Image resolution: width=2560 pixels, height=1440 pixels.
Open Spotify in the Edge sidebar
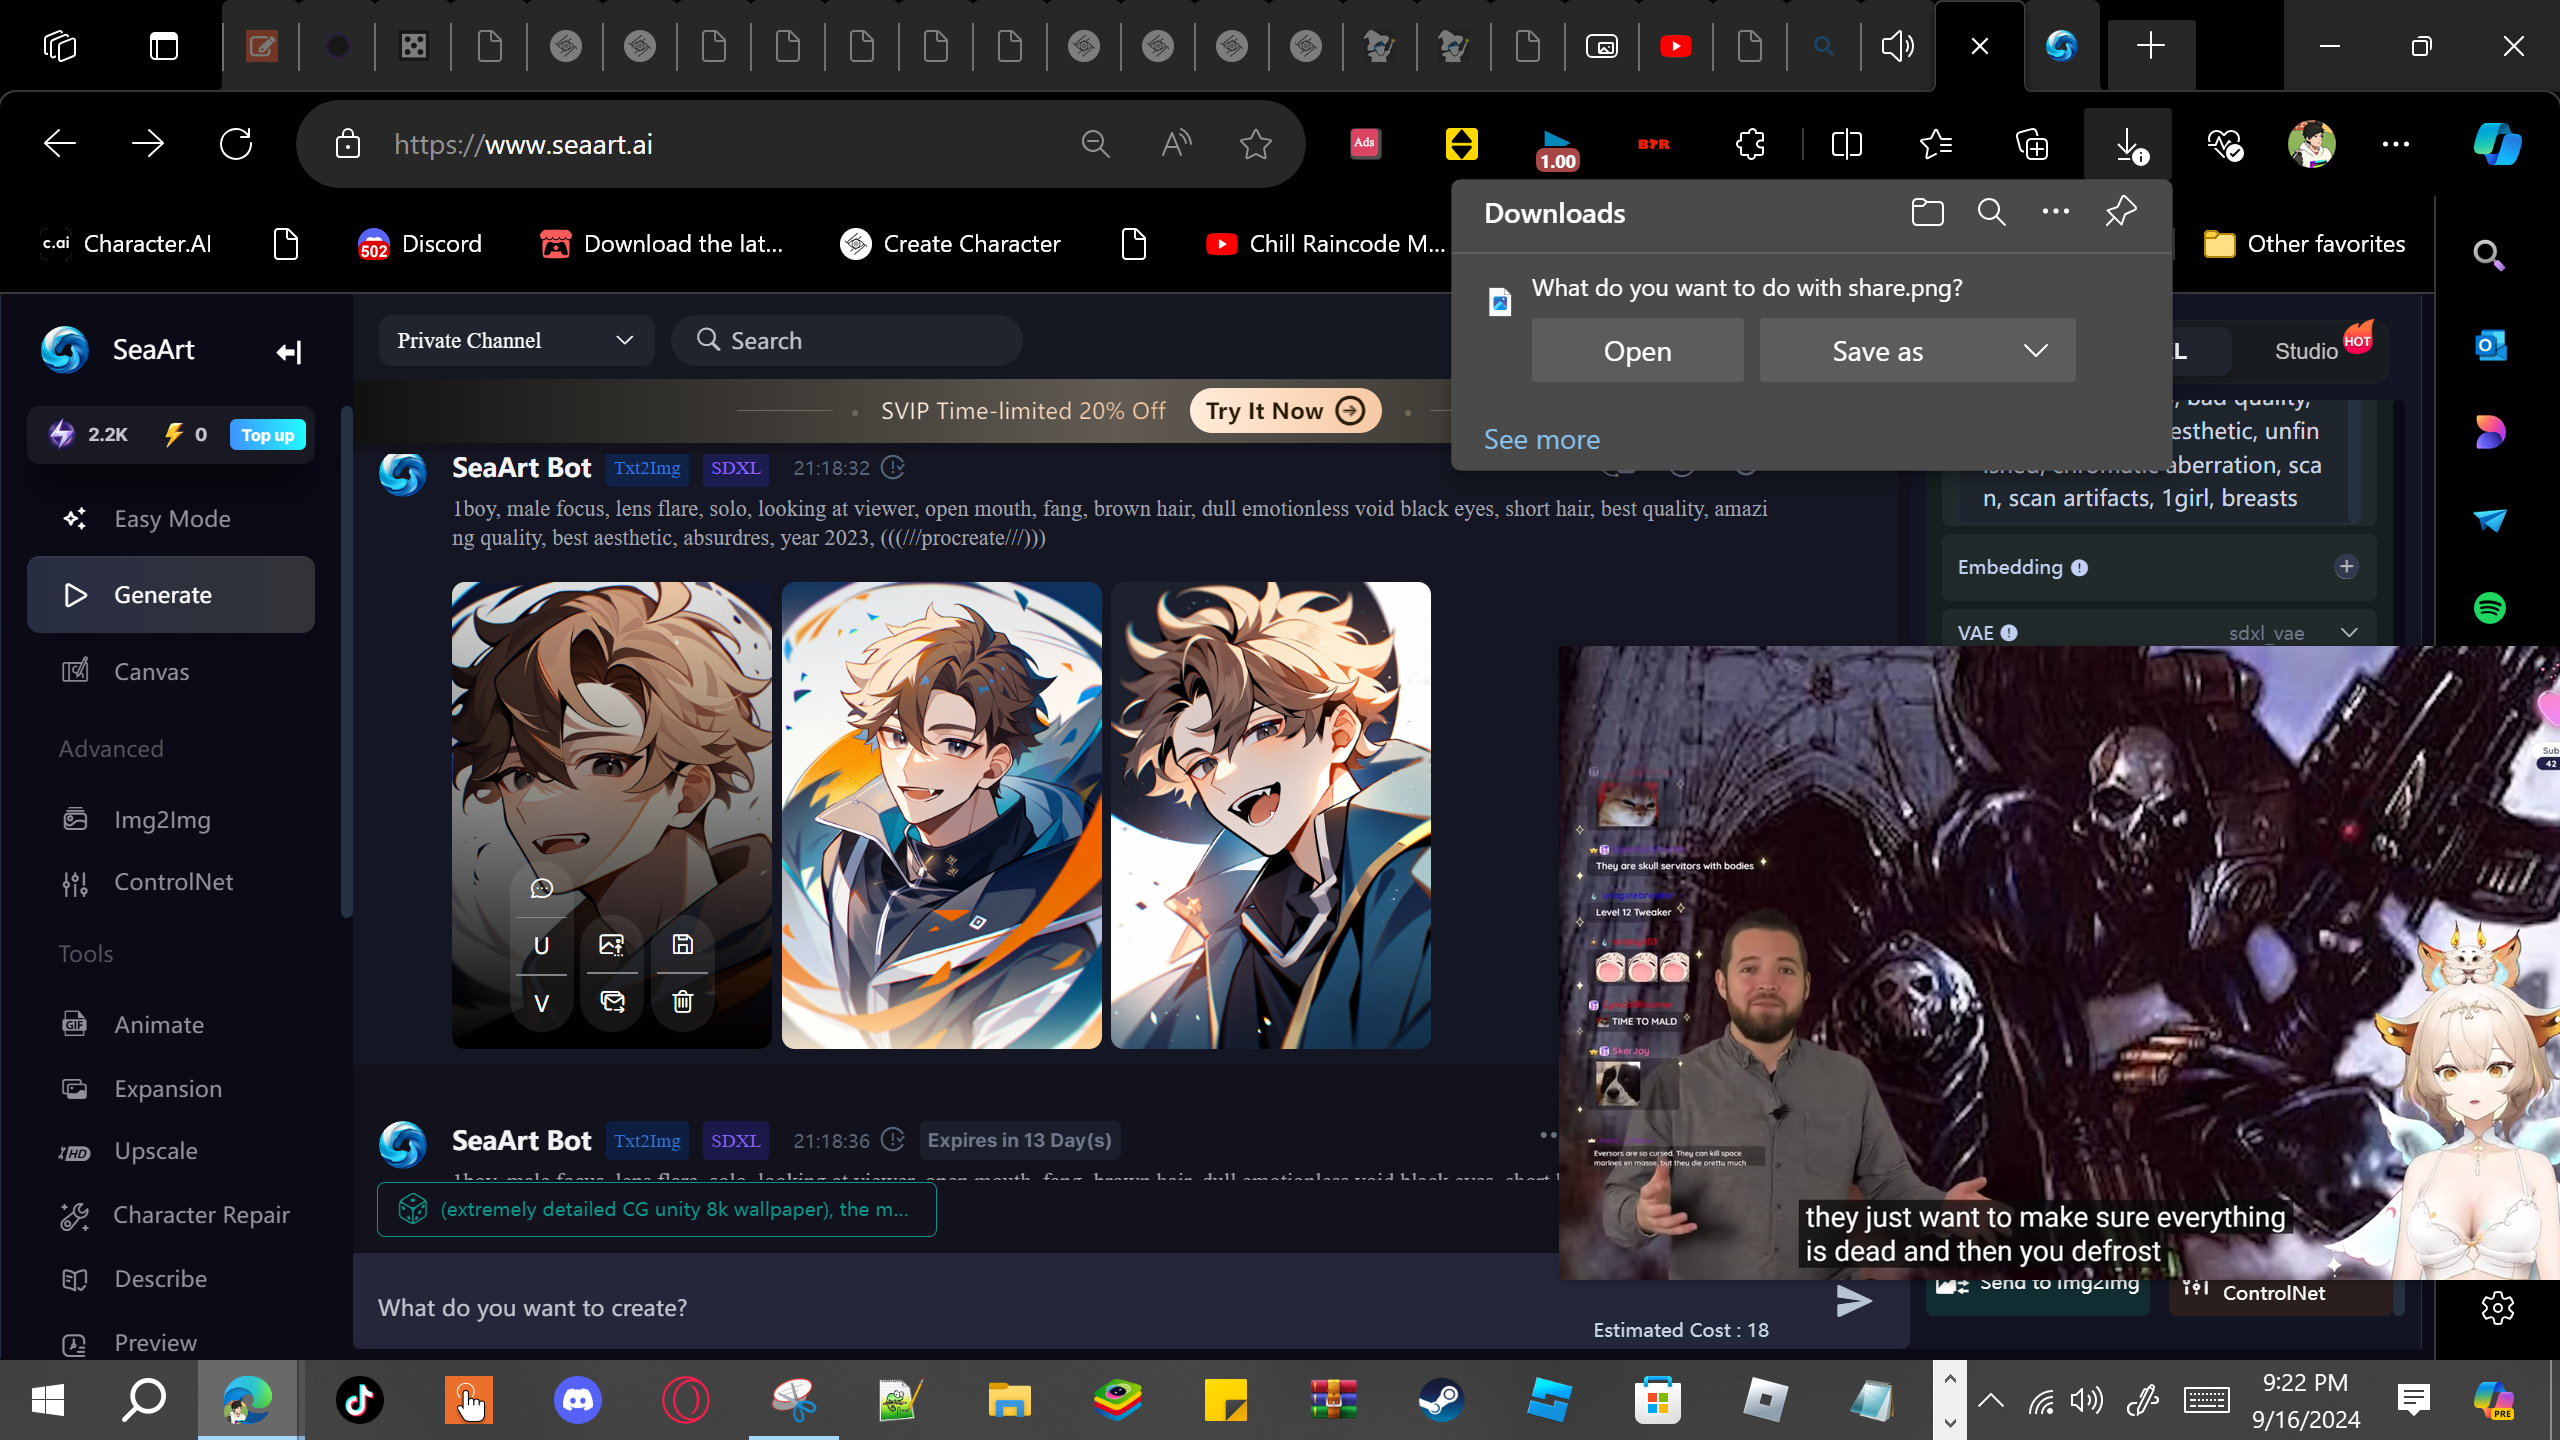tap(2490, 608)
